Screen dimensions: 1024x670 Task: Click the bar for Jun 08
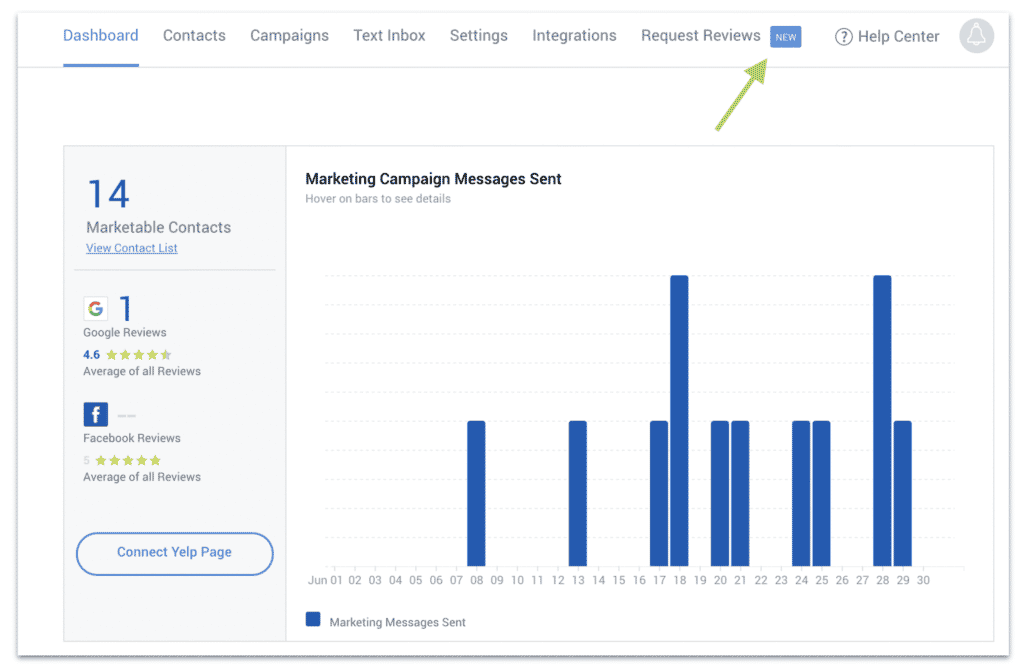(476, 493)
